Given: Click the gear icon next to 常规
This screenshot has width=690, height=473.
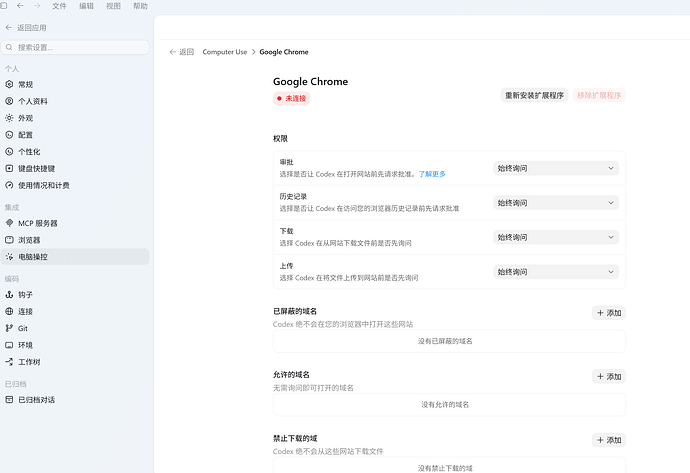Looking at the screenshot, I should (x=9, y=84).
